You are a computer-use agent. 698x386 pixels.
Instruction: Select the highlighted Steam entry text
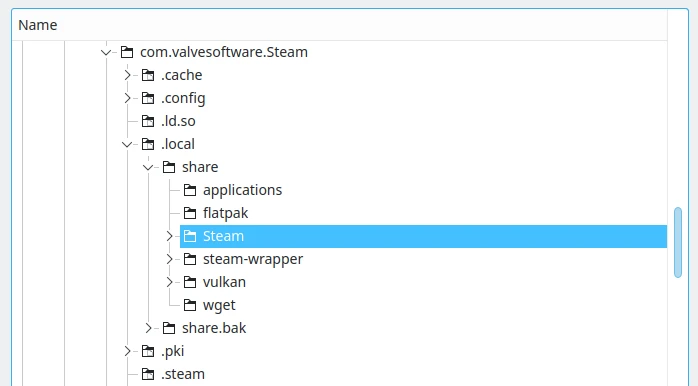click(x=223, y=236)
